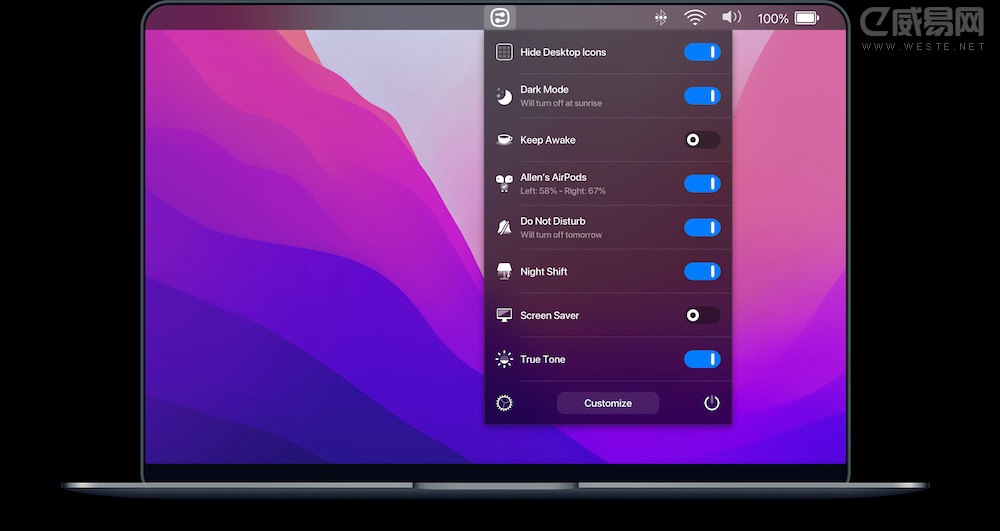Disable the Night Shift switch

point(702,272)
